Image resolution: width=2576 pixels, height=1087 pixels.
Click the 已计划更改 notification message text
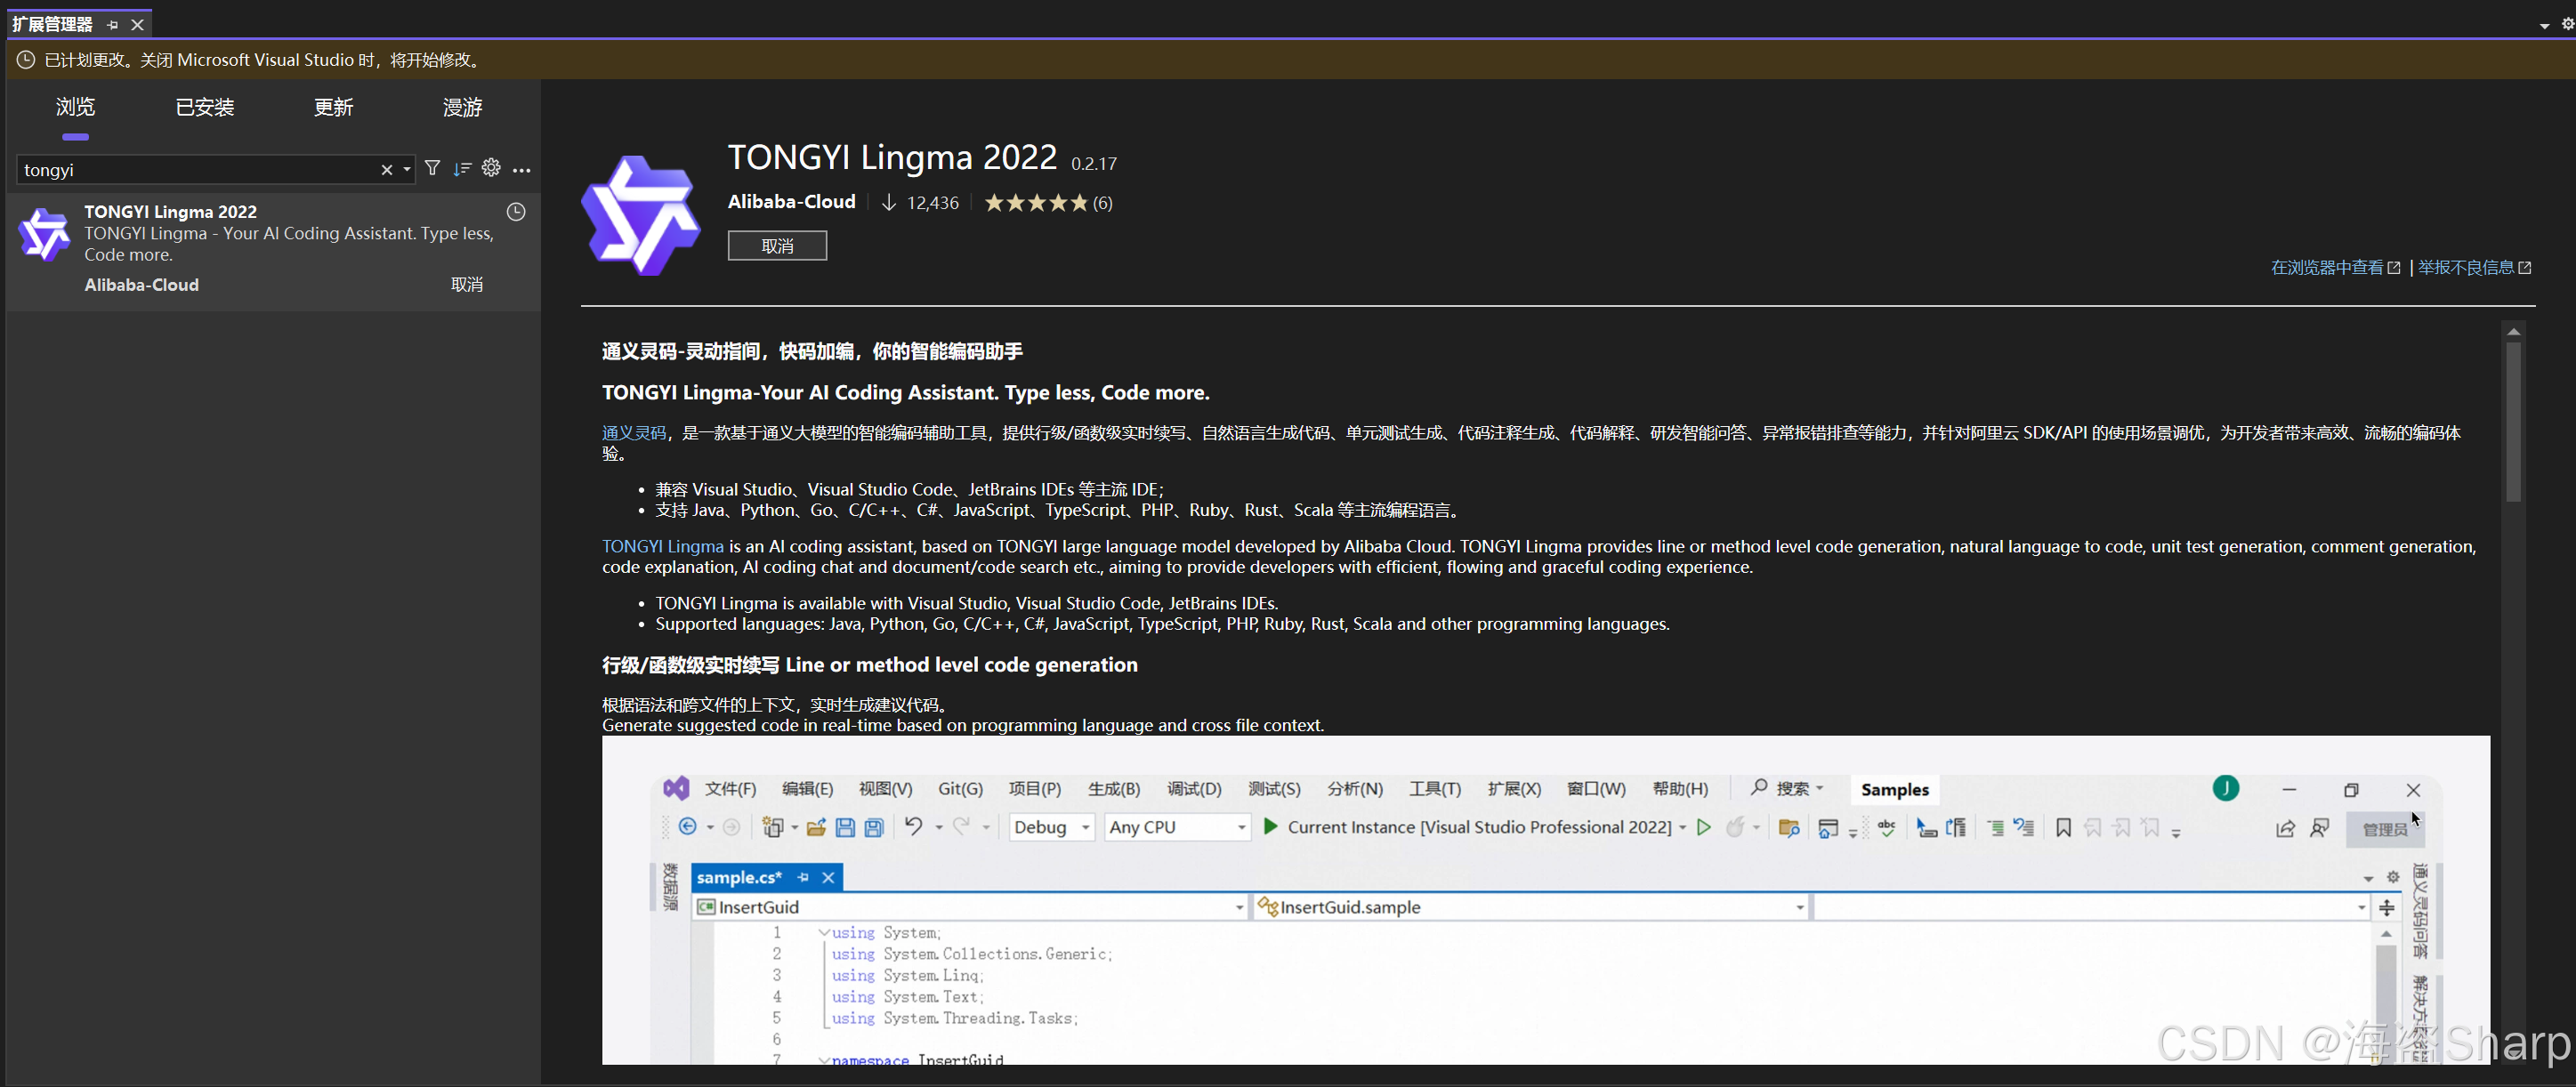[x=264, y=60]
